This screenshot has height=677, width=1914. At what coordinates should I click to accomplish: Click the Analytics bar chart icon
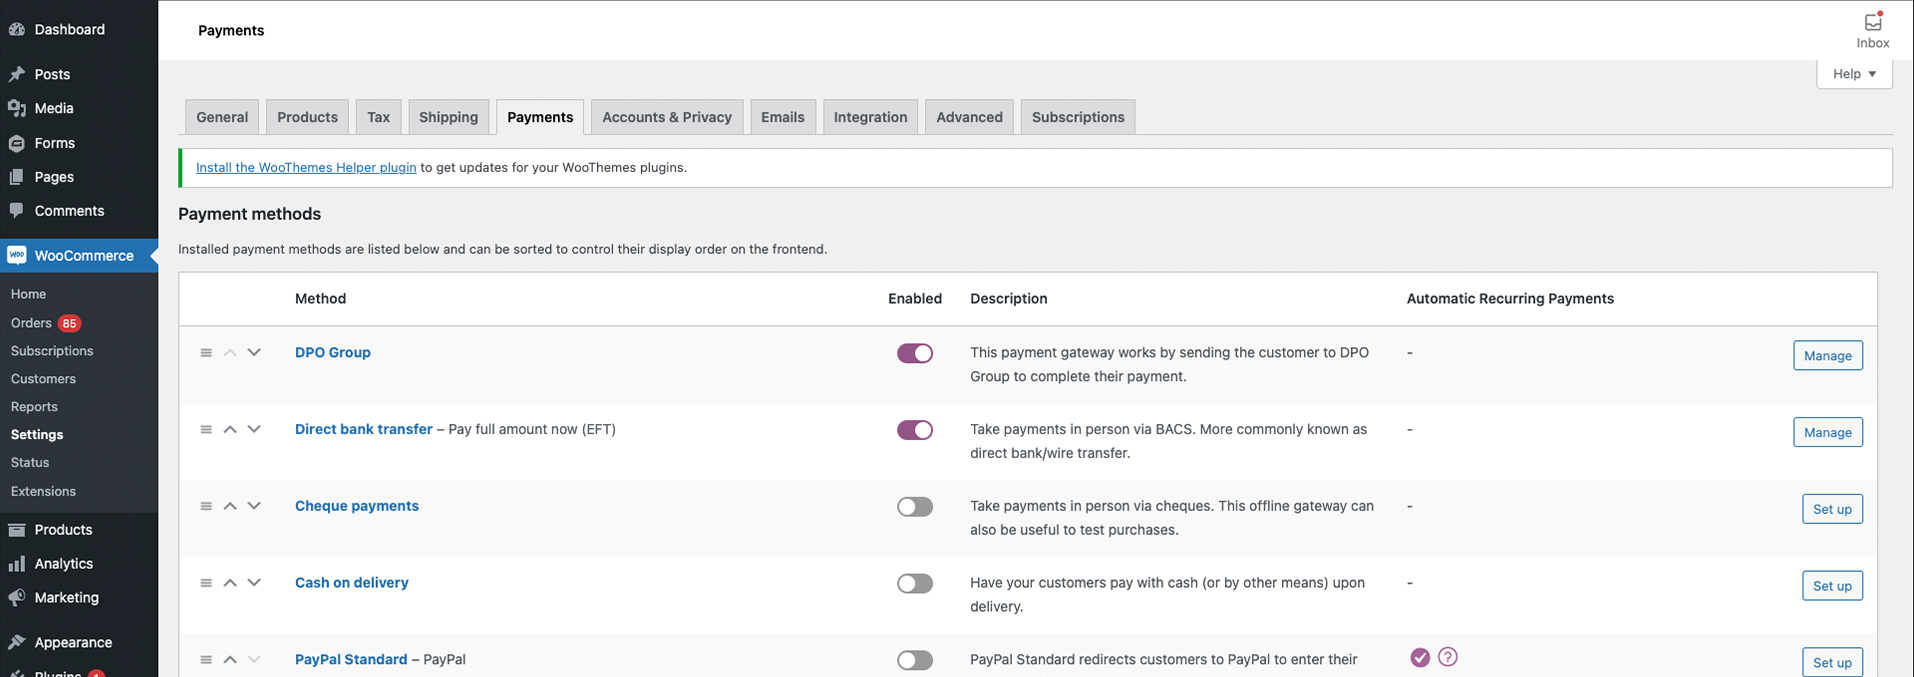click(x=16, y=564)
